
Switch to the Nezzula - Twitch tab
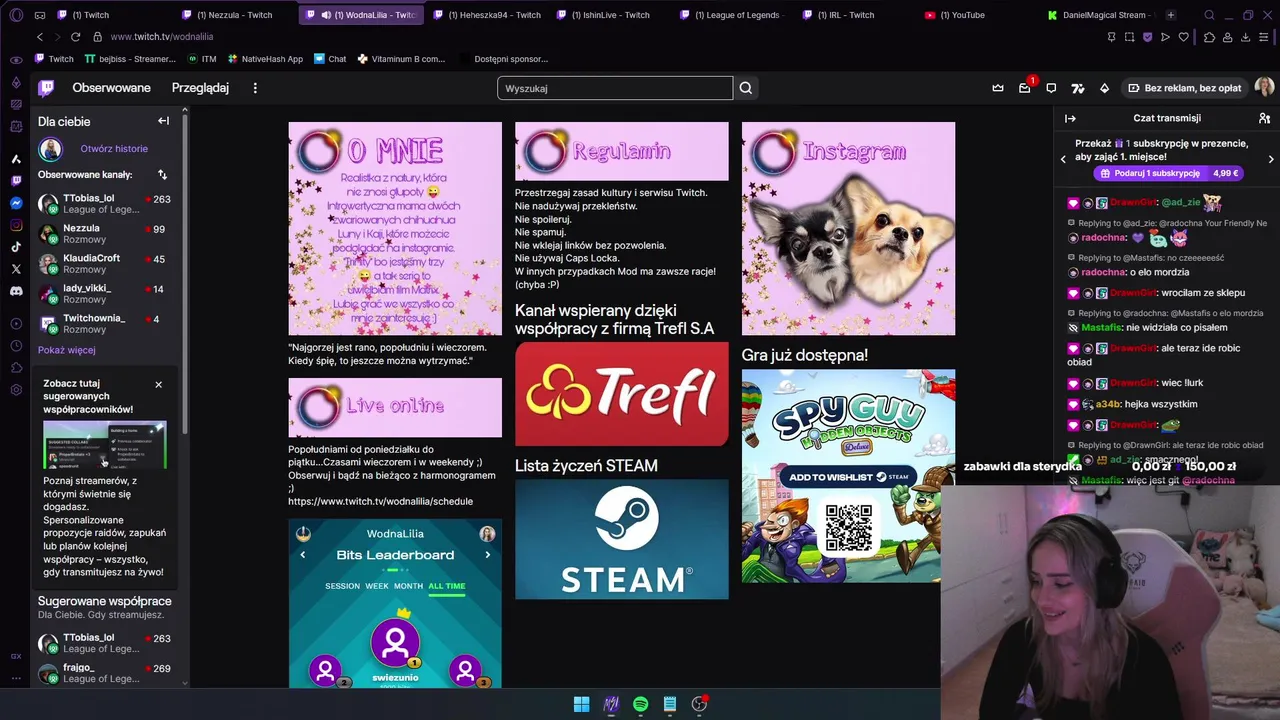click(x=234, y=15)
